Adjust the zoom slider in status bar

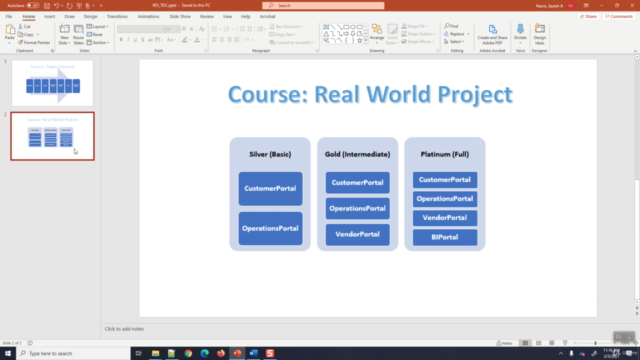(x=595, y=343)
